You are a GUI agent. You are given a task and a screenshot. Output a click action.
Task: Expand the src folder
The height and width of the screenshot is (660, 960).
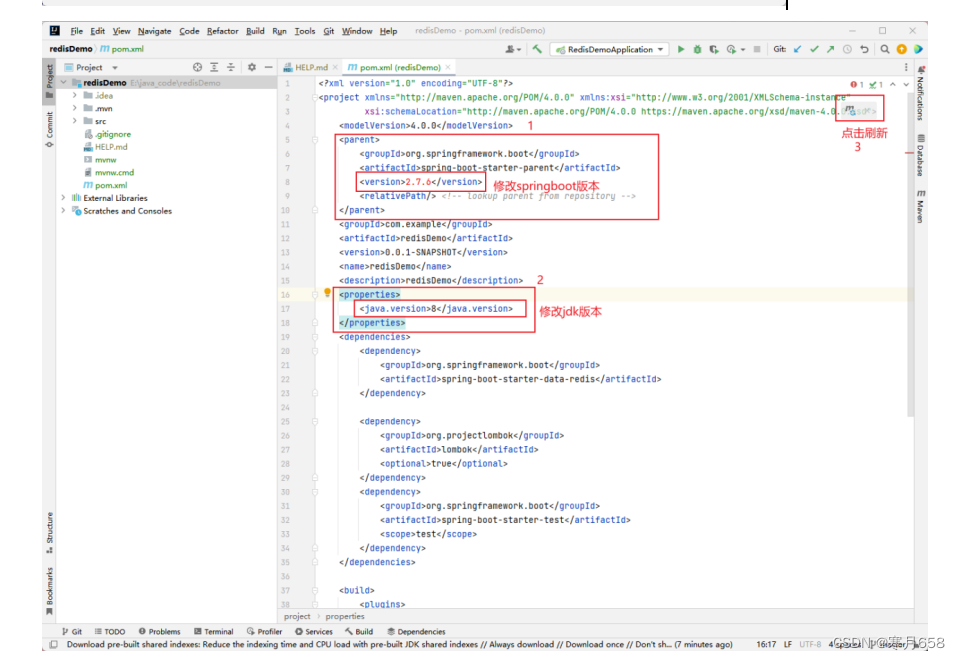tap(75, 121)
